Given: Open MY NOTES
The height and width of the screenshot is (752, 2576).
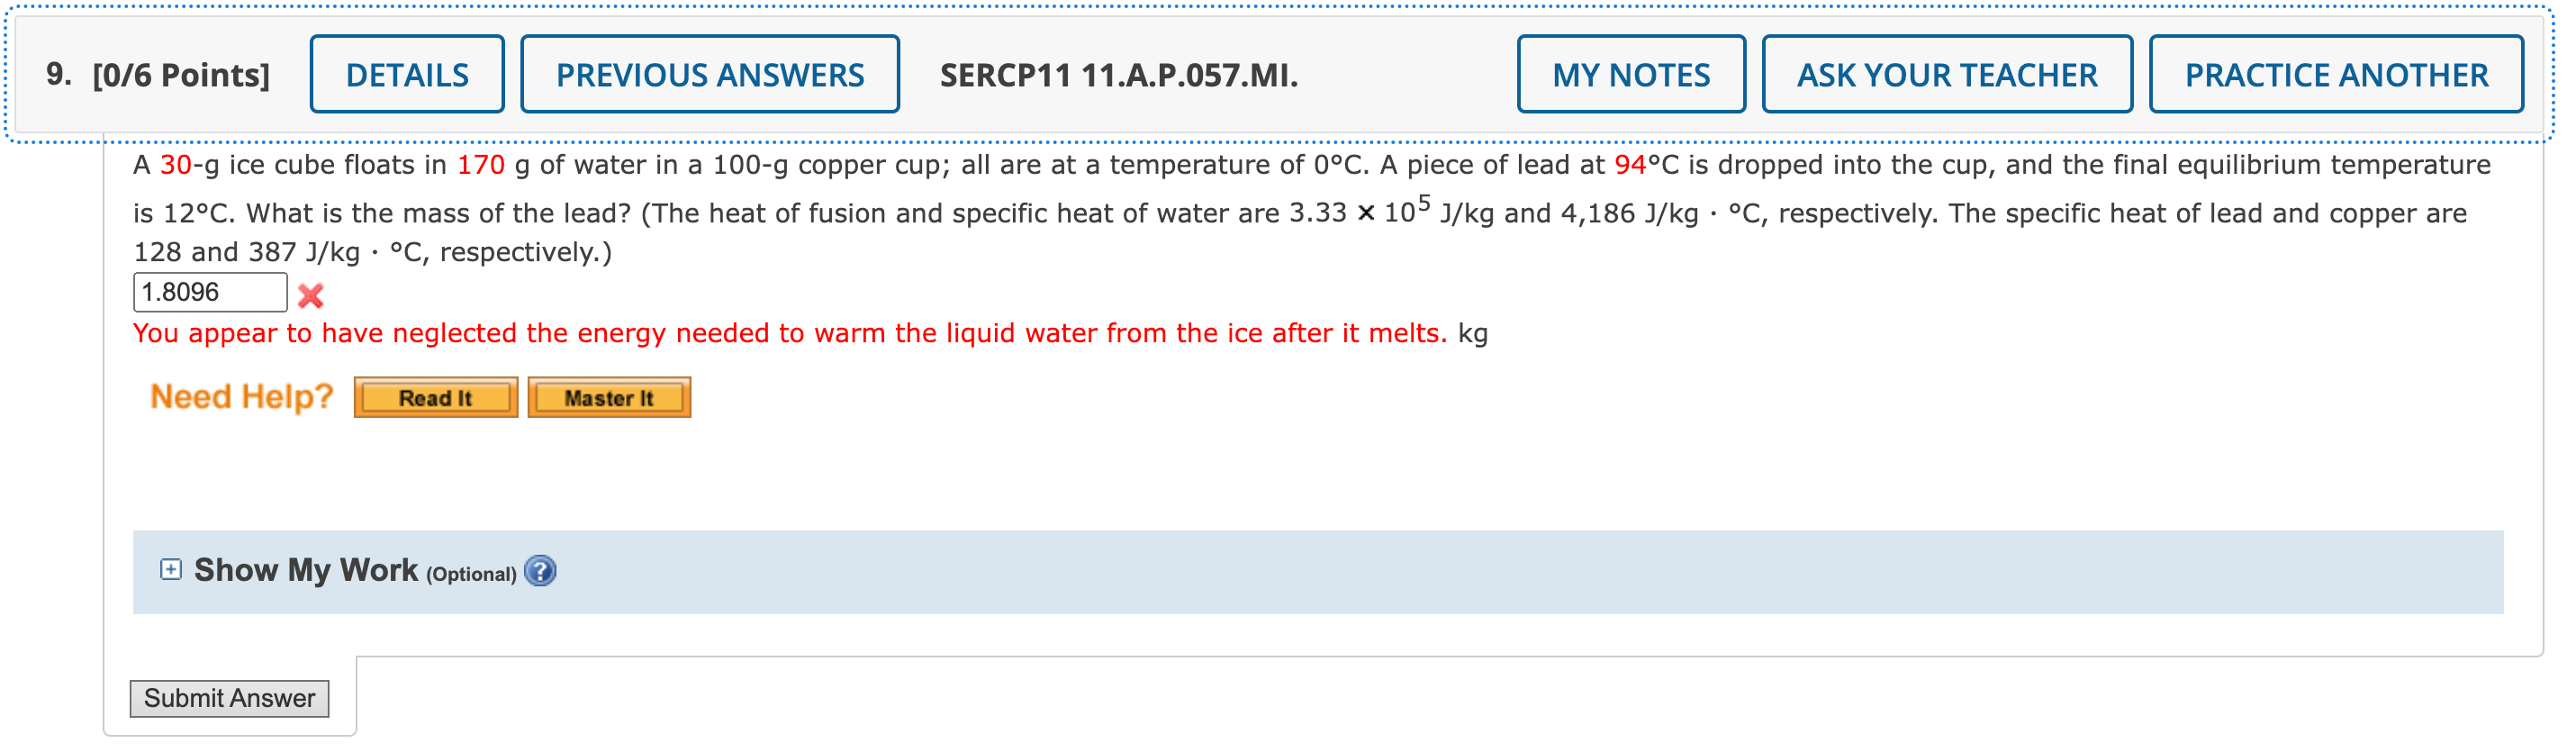Looking at the screenshot, I should coord(1630,73).
